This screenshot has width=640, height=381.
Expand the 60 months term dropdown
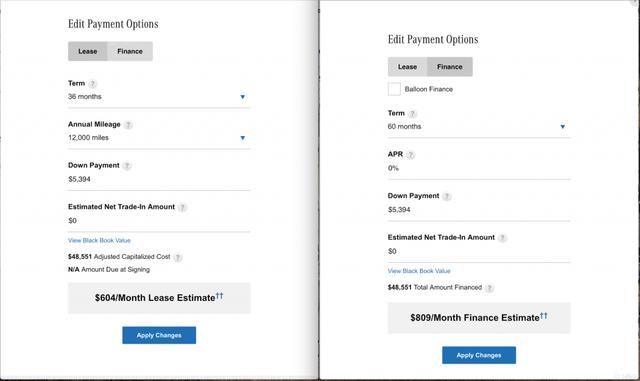click(479, 127)
